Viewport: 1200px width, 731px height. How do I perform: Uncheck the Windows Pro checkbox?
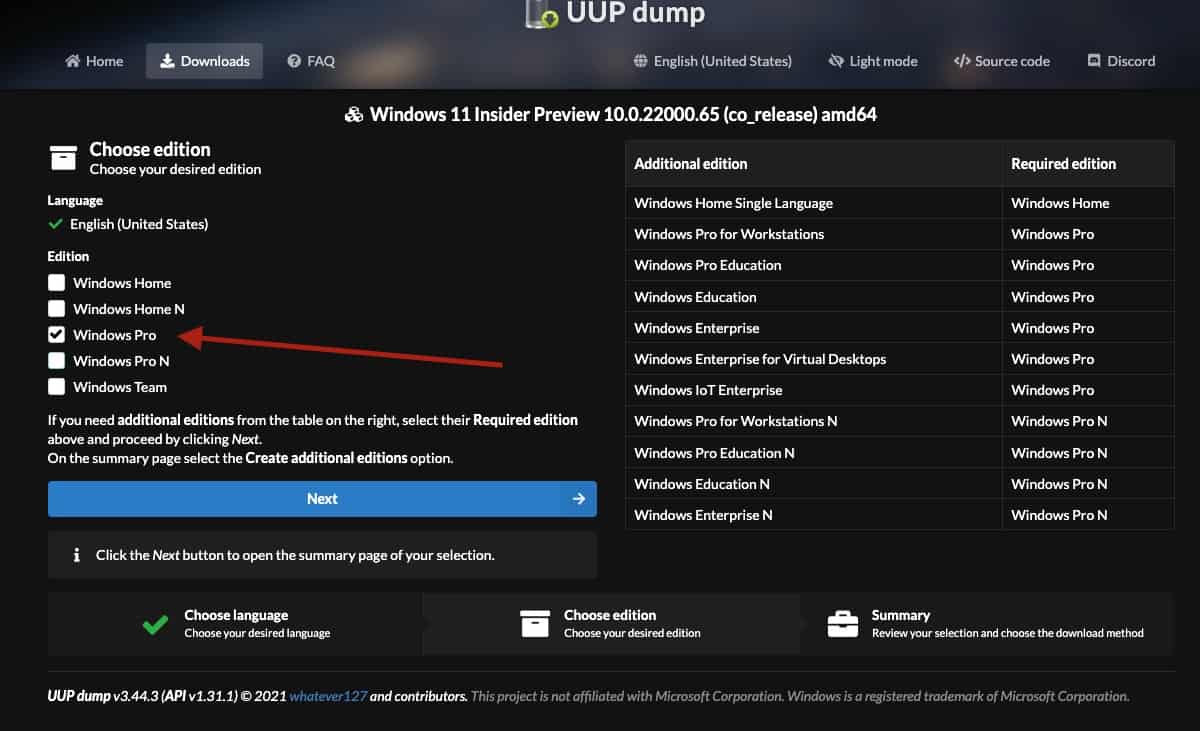click(56, 335)
